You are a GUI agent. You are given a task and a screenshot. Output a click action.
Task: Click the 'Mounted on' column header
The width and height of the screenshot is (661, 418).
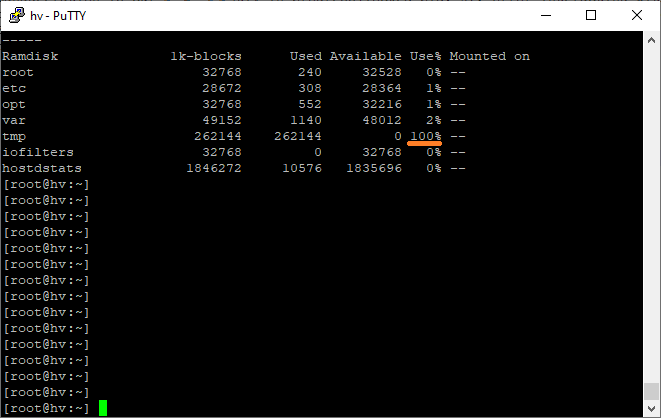pos(490,56)
